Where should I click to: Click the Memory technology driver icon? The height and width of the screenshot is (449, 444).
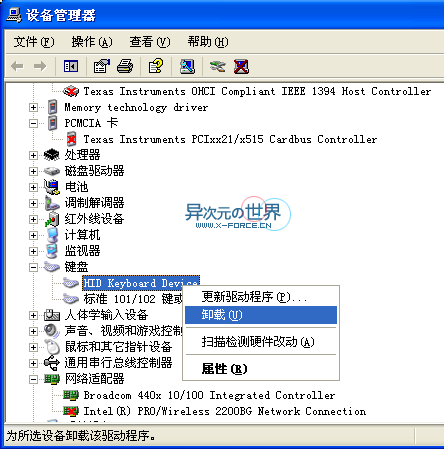(52, 107)
